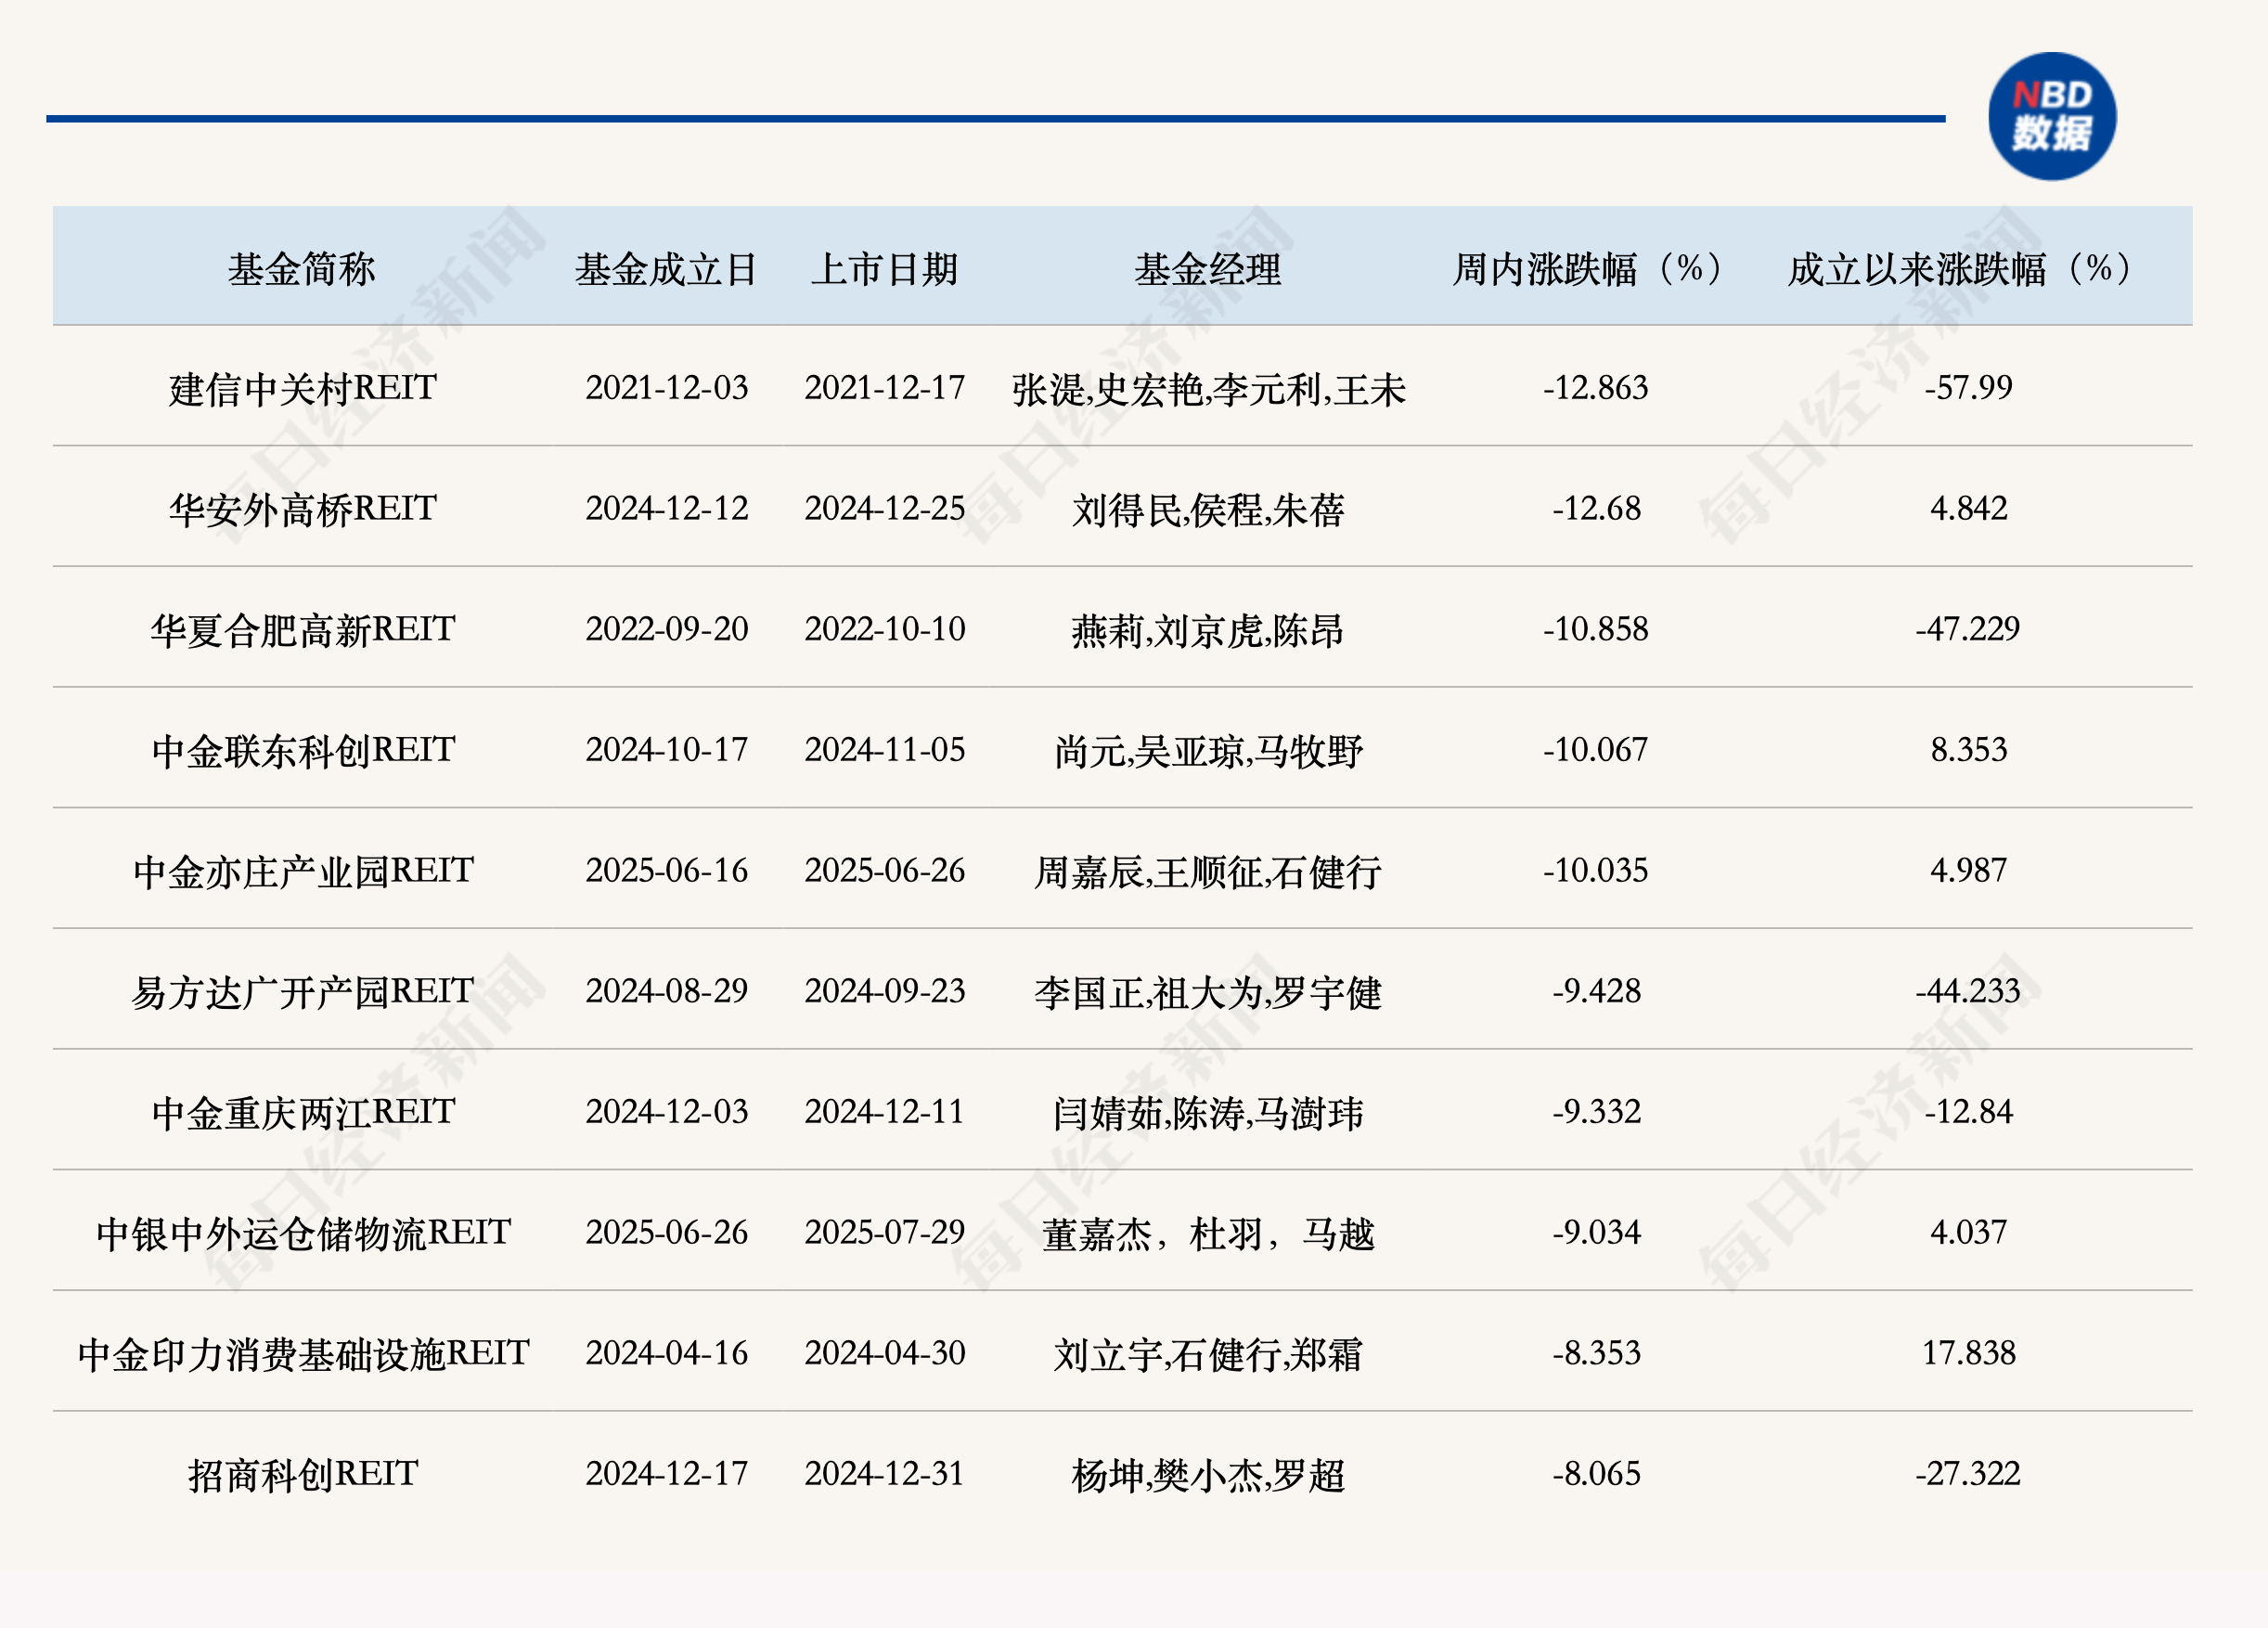Select managers 尚元,吴亚琼,马牧野
This screenshot has height=1628, width=2268.
point(1208,752)
